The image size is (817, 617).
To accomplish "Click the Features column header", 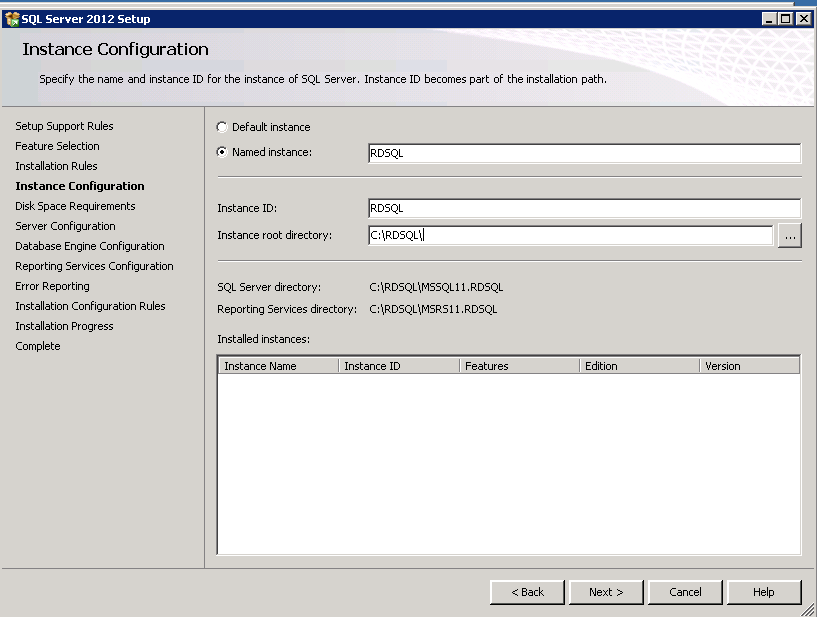I will tap(519, 366).
